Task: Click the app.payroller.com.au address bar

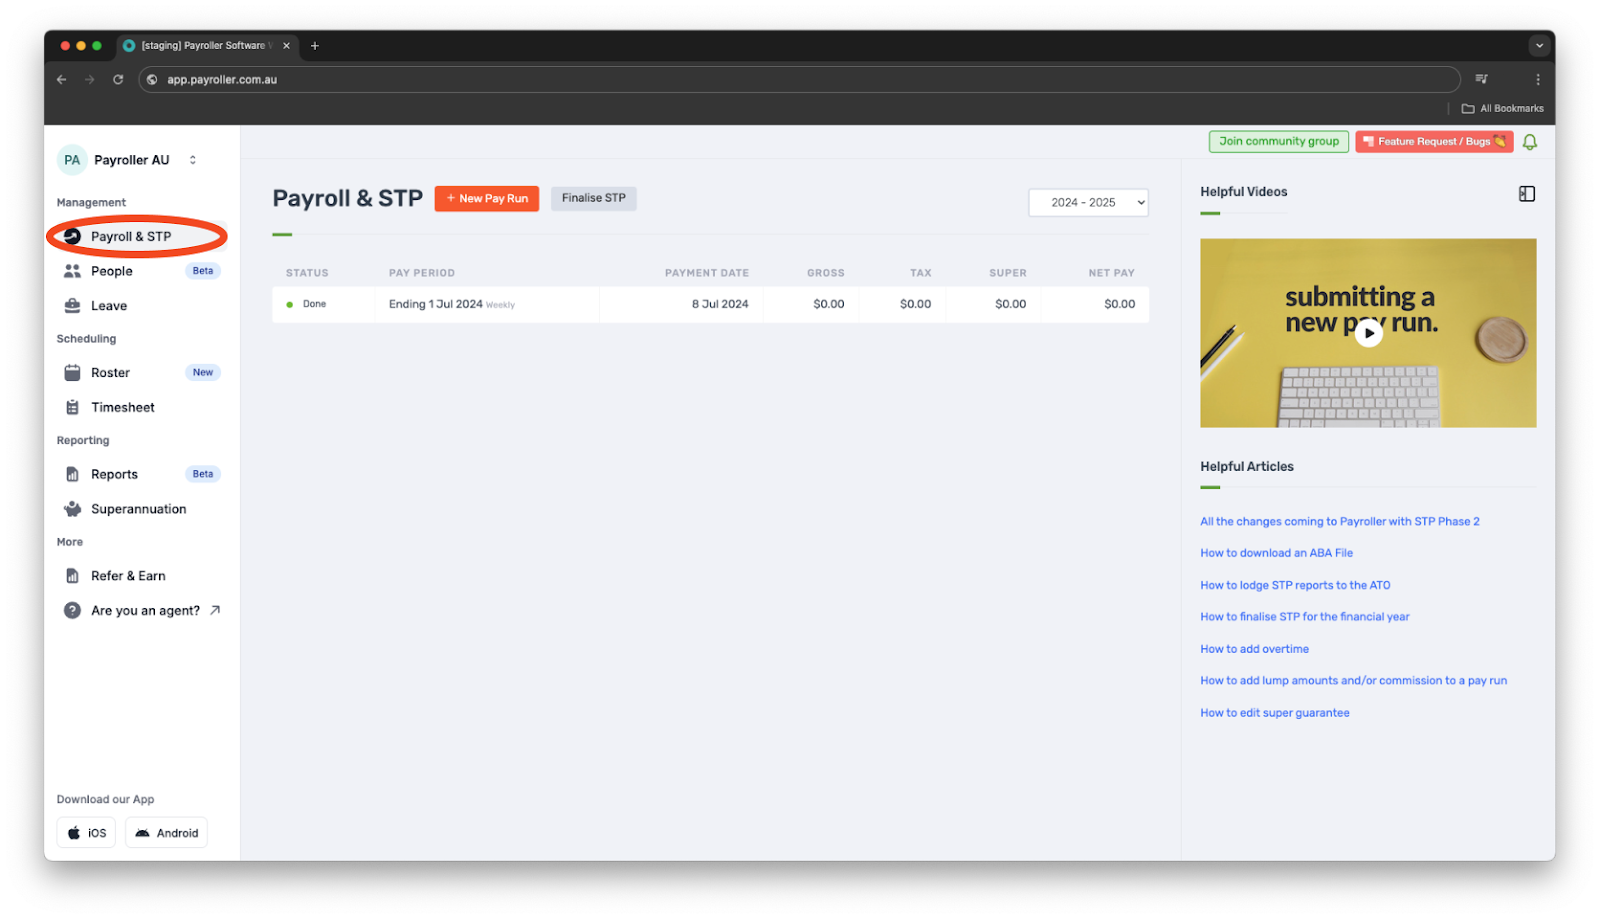Action: [x=799, y=79]
